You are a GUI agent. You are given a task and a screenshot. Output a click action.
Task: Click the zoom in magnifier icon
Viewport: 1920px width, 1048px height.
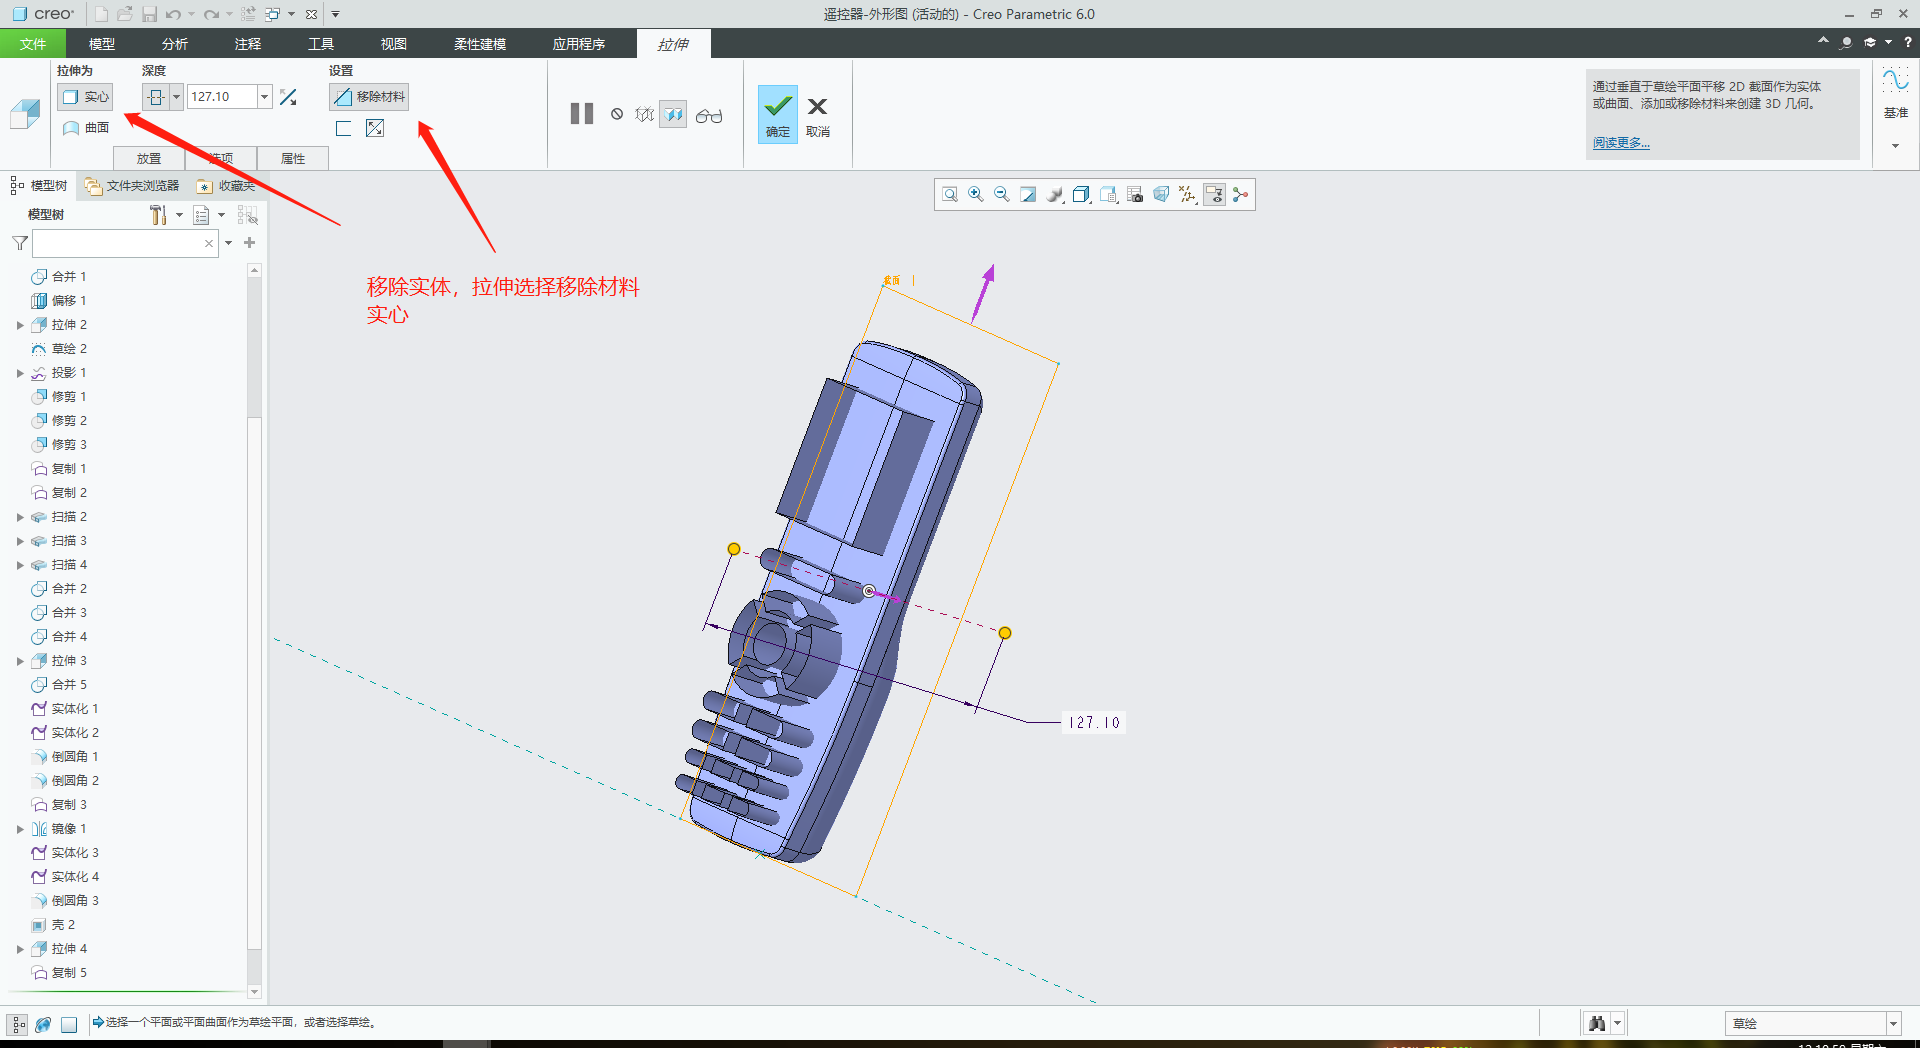976,195
